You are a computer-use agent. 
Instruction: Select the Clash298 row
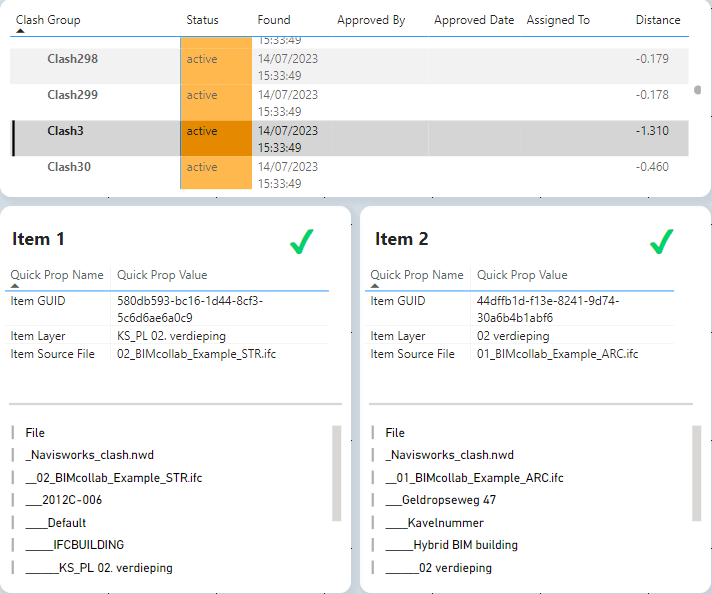(73, 59)
